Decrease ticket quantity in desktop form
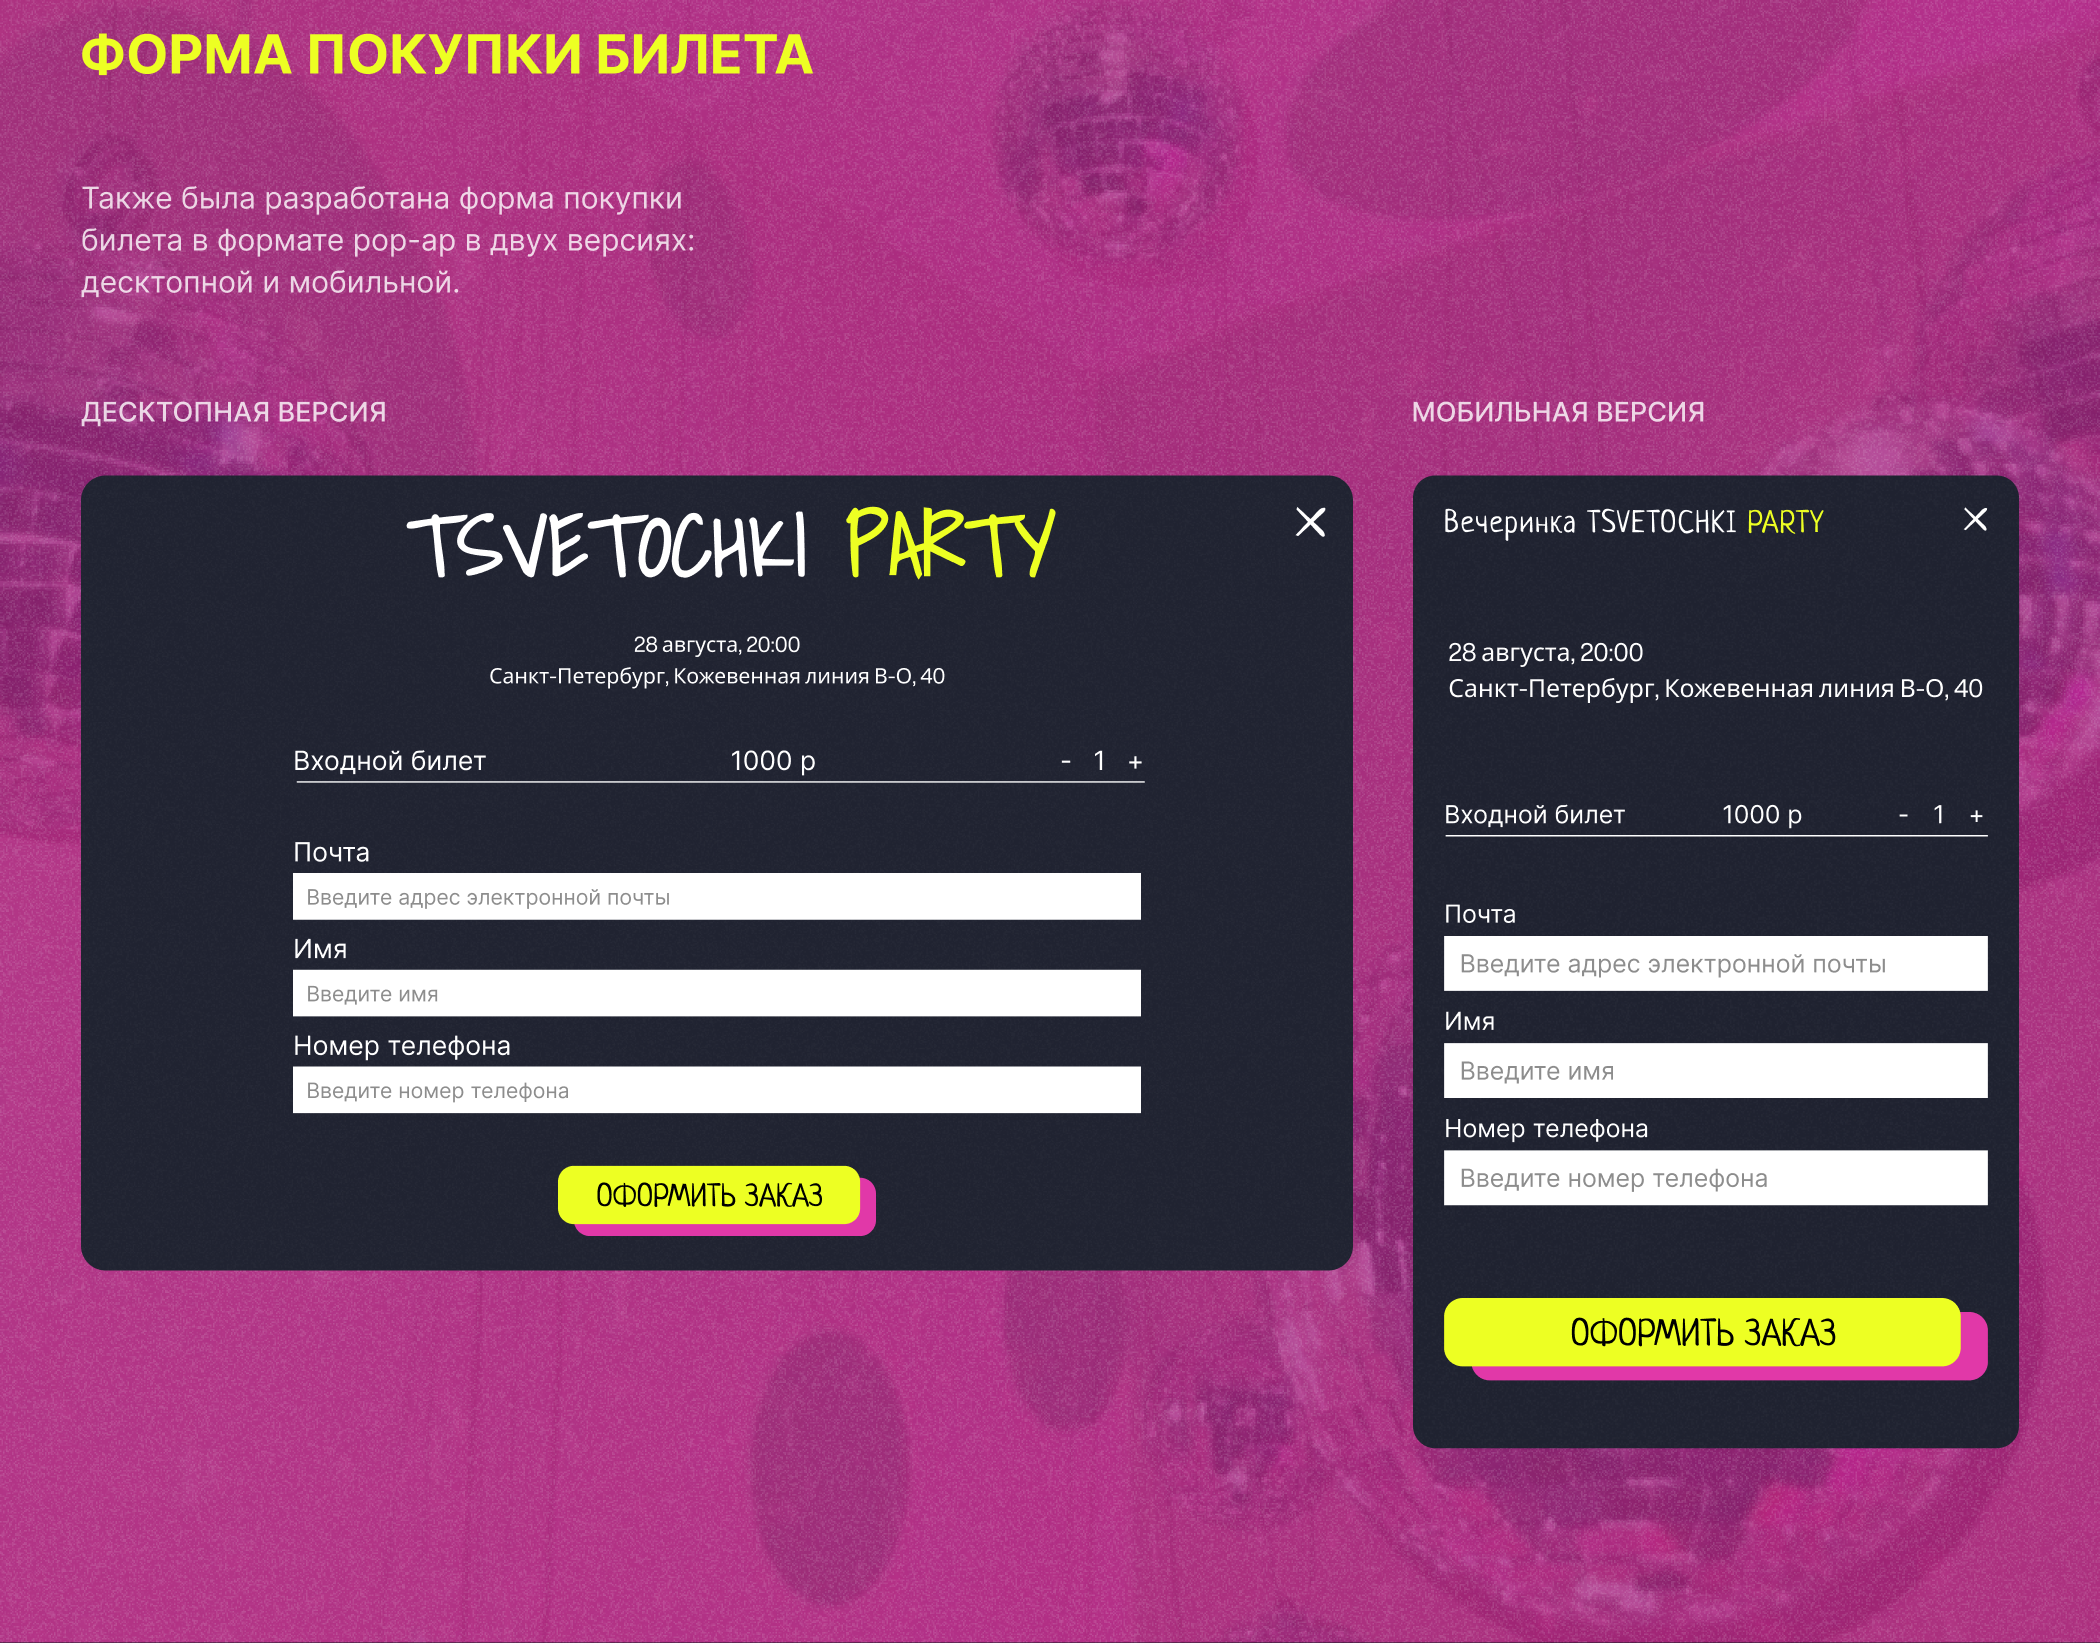This screenshot has height=1643, width=2100. (x=1066, y=762)
